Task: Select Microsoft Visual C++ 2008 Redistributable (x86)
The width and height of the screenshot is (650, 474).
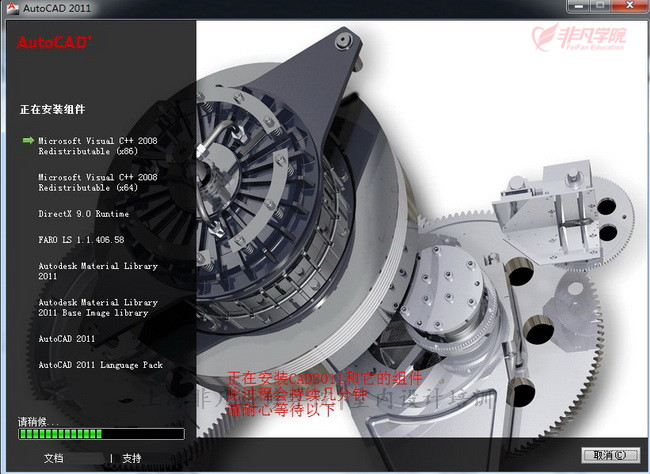Action: (x=98, y=146)
